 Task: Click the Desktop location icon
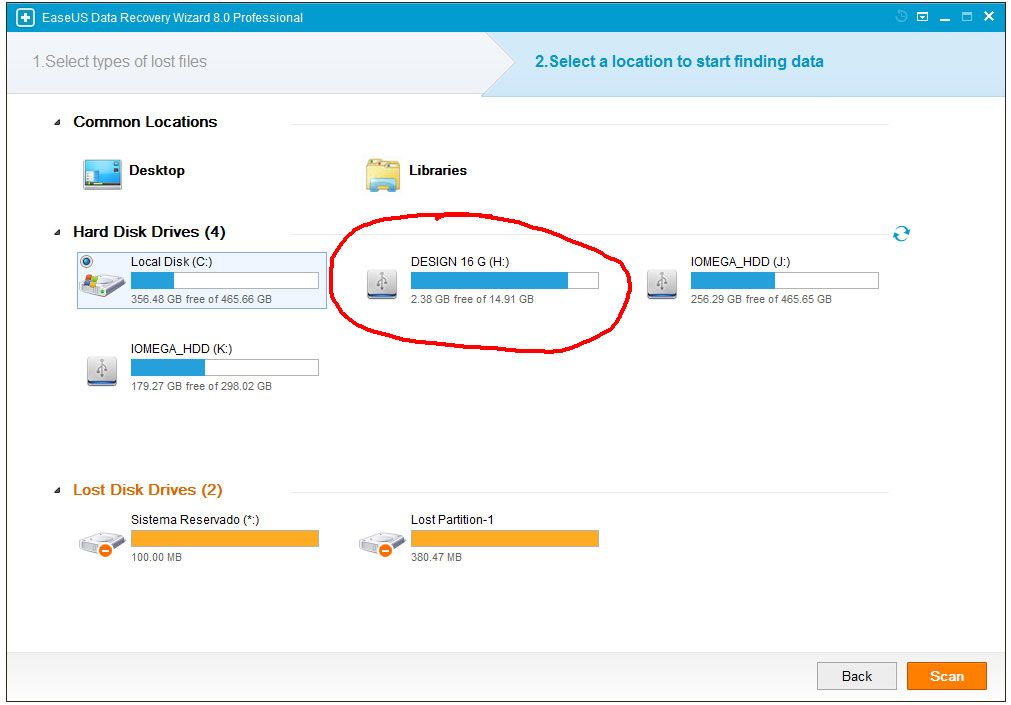click(102, 174)
